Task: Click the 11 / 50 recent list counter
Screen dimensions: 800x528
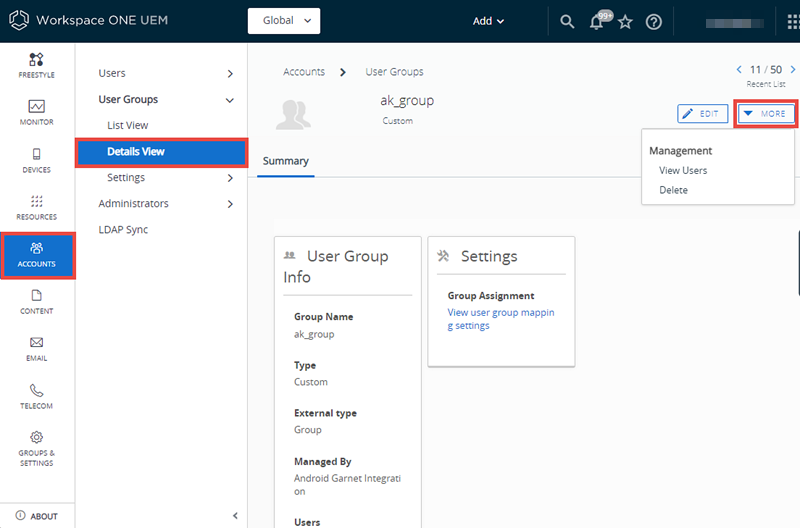Action: click(x=766, y=69)
